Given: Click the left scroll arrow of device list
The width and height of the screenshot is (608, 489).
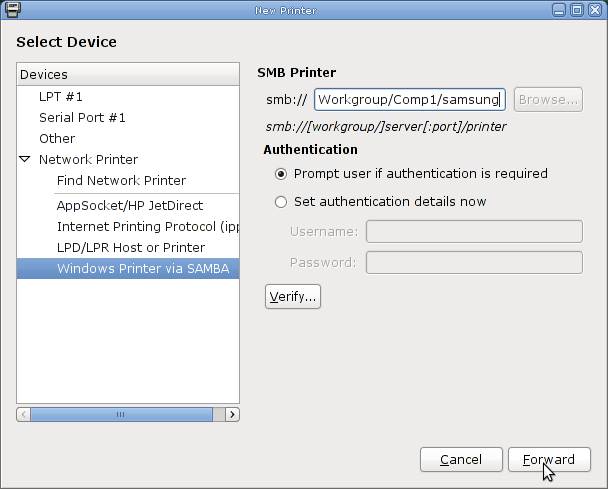Looking at the screenshot, I should [24, 415].
